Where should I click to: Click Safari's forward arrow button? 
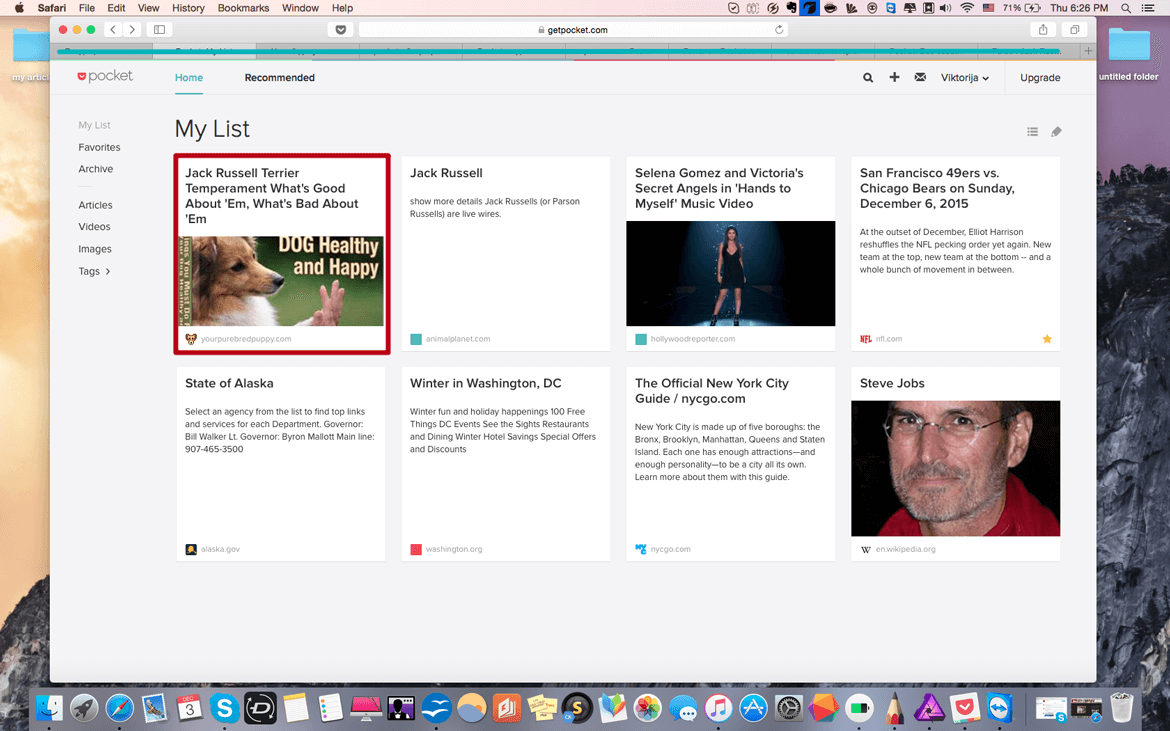[x=132, y=30]
